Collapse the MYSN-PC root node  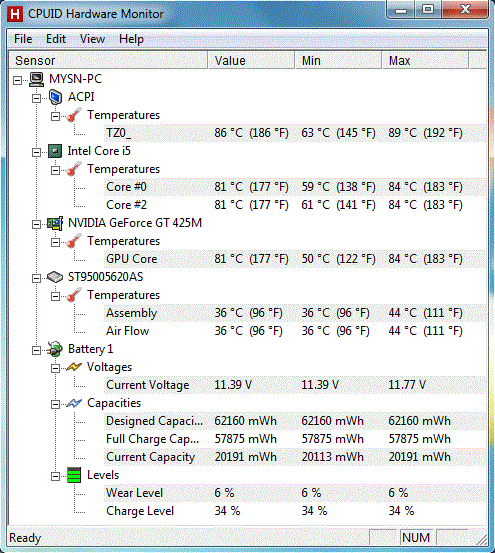point(17,80)
